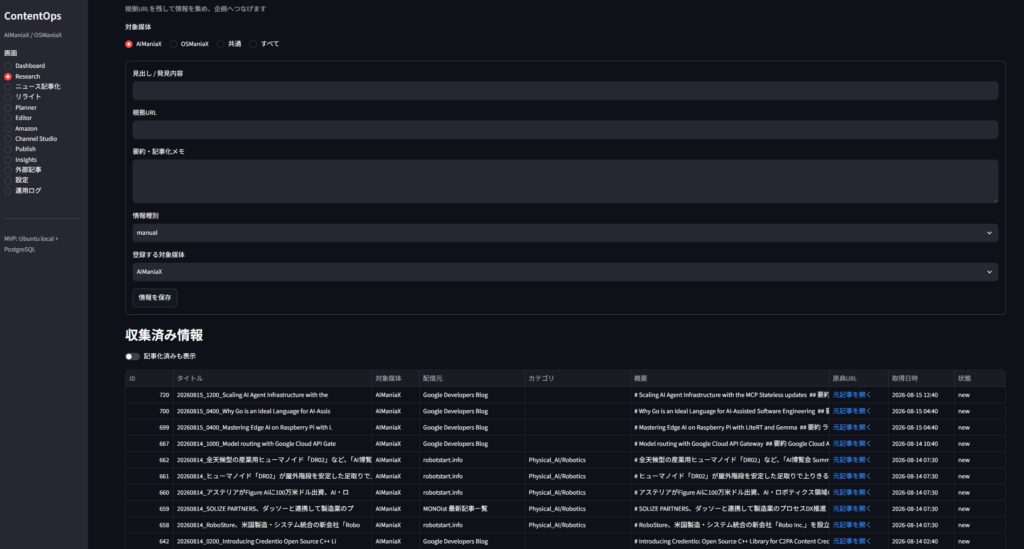The width and height of the screenshot is (1024, 549).
Task: Select title cell '20260815_1200_Scaling AI Agent Infrastructure'
Action: (x=272, y=395)
